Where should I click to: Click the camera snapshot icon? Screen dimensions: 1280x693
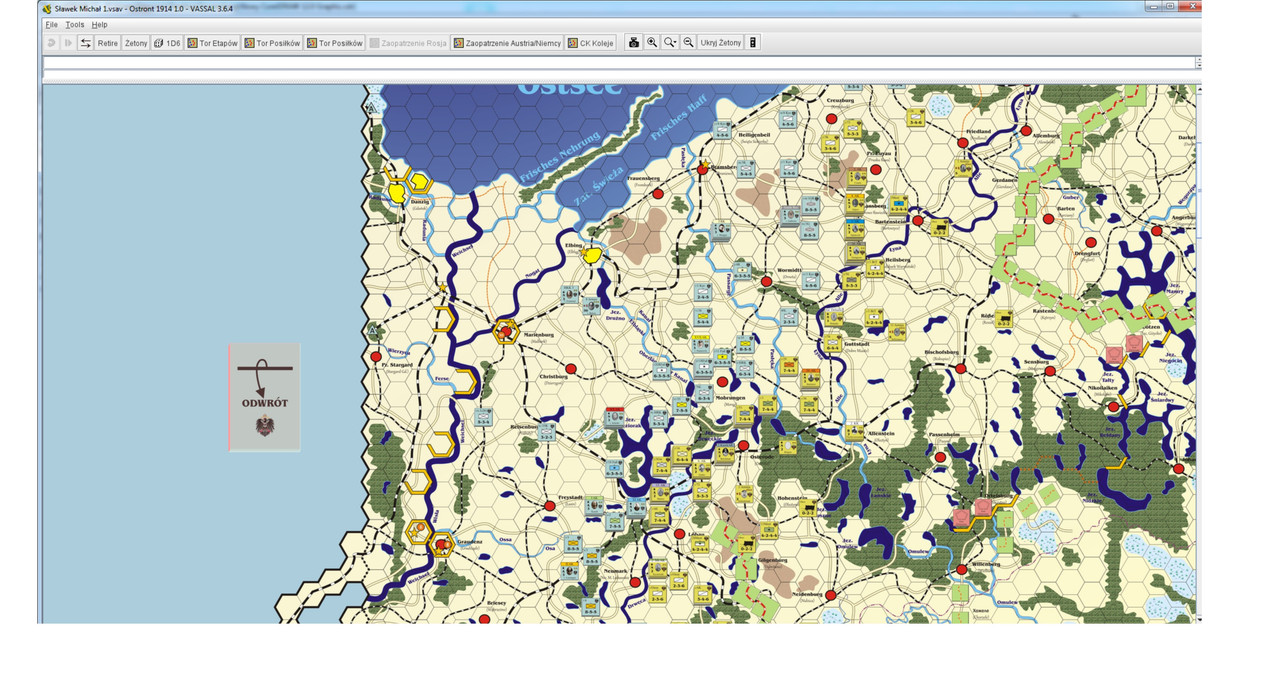[x=634, y=43]
